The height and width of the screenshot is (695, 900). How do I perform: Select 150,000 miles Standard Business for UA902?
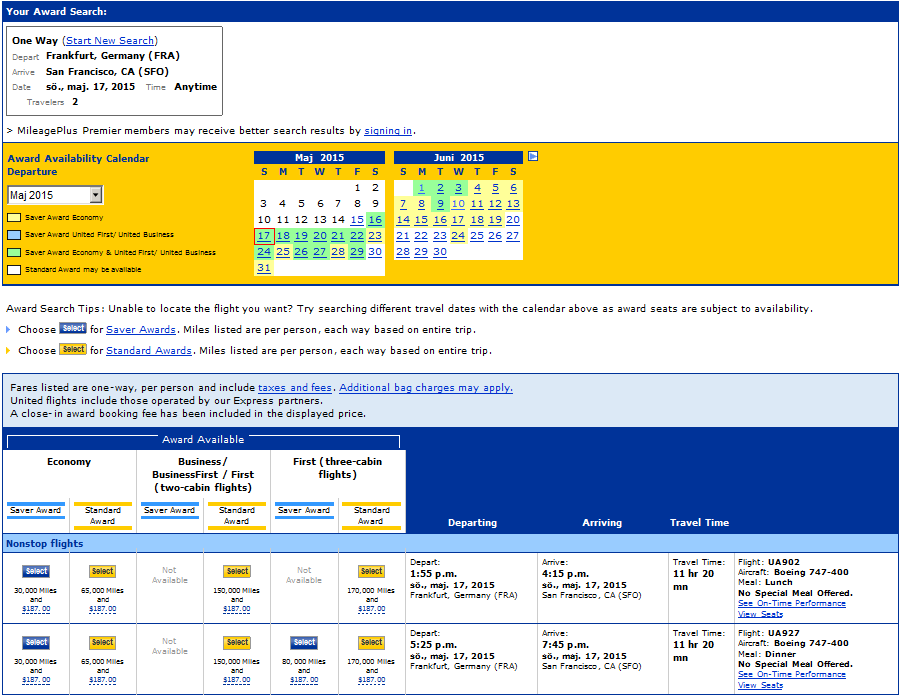coord(237,571)
